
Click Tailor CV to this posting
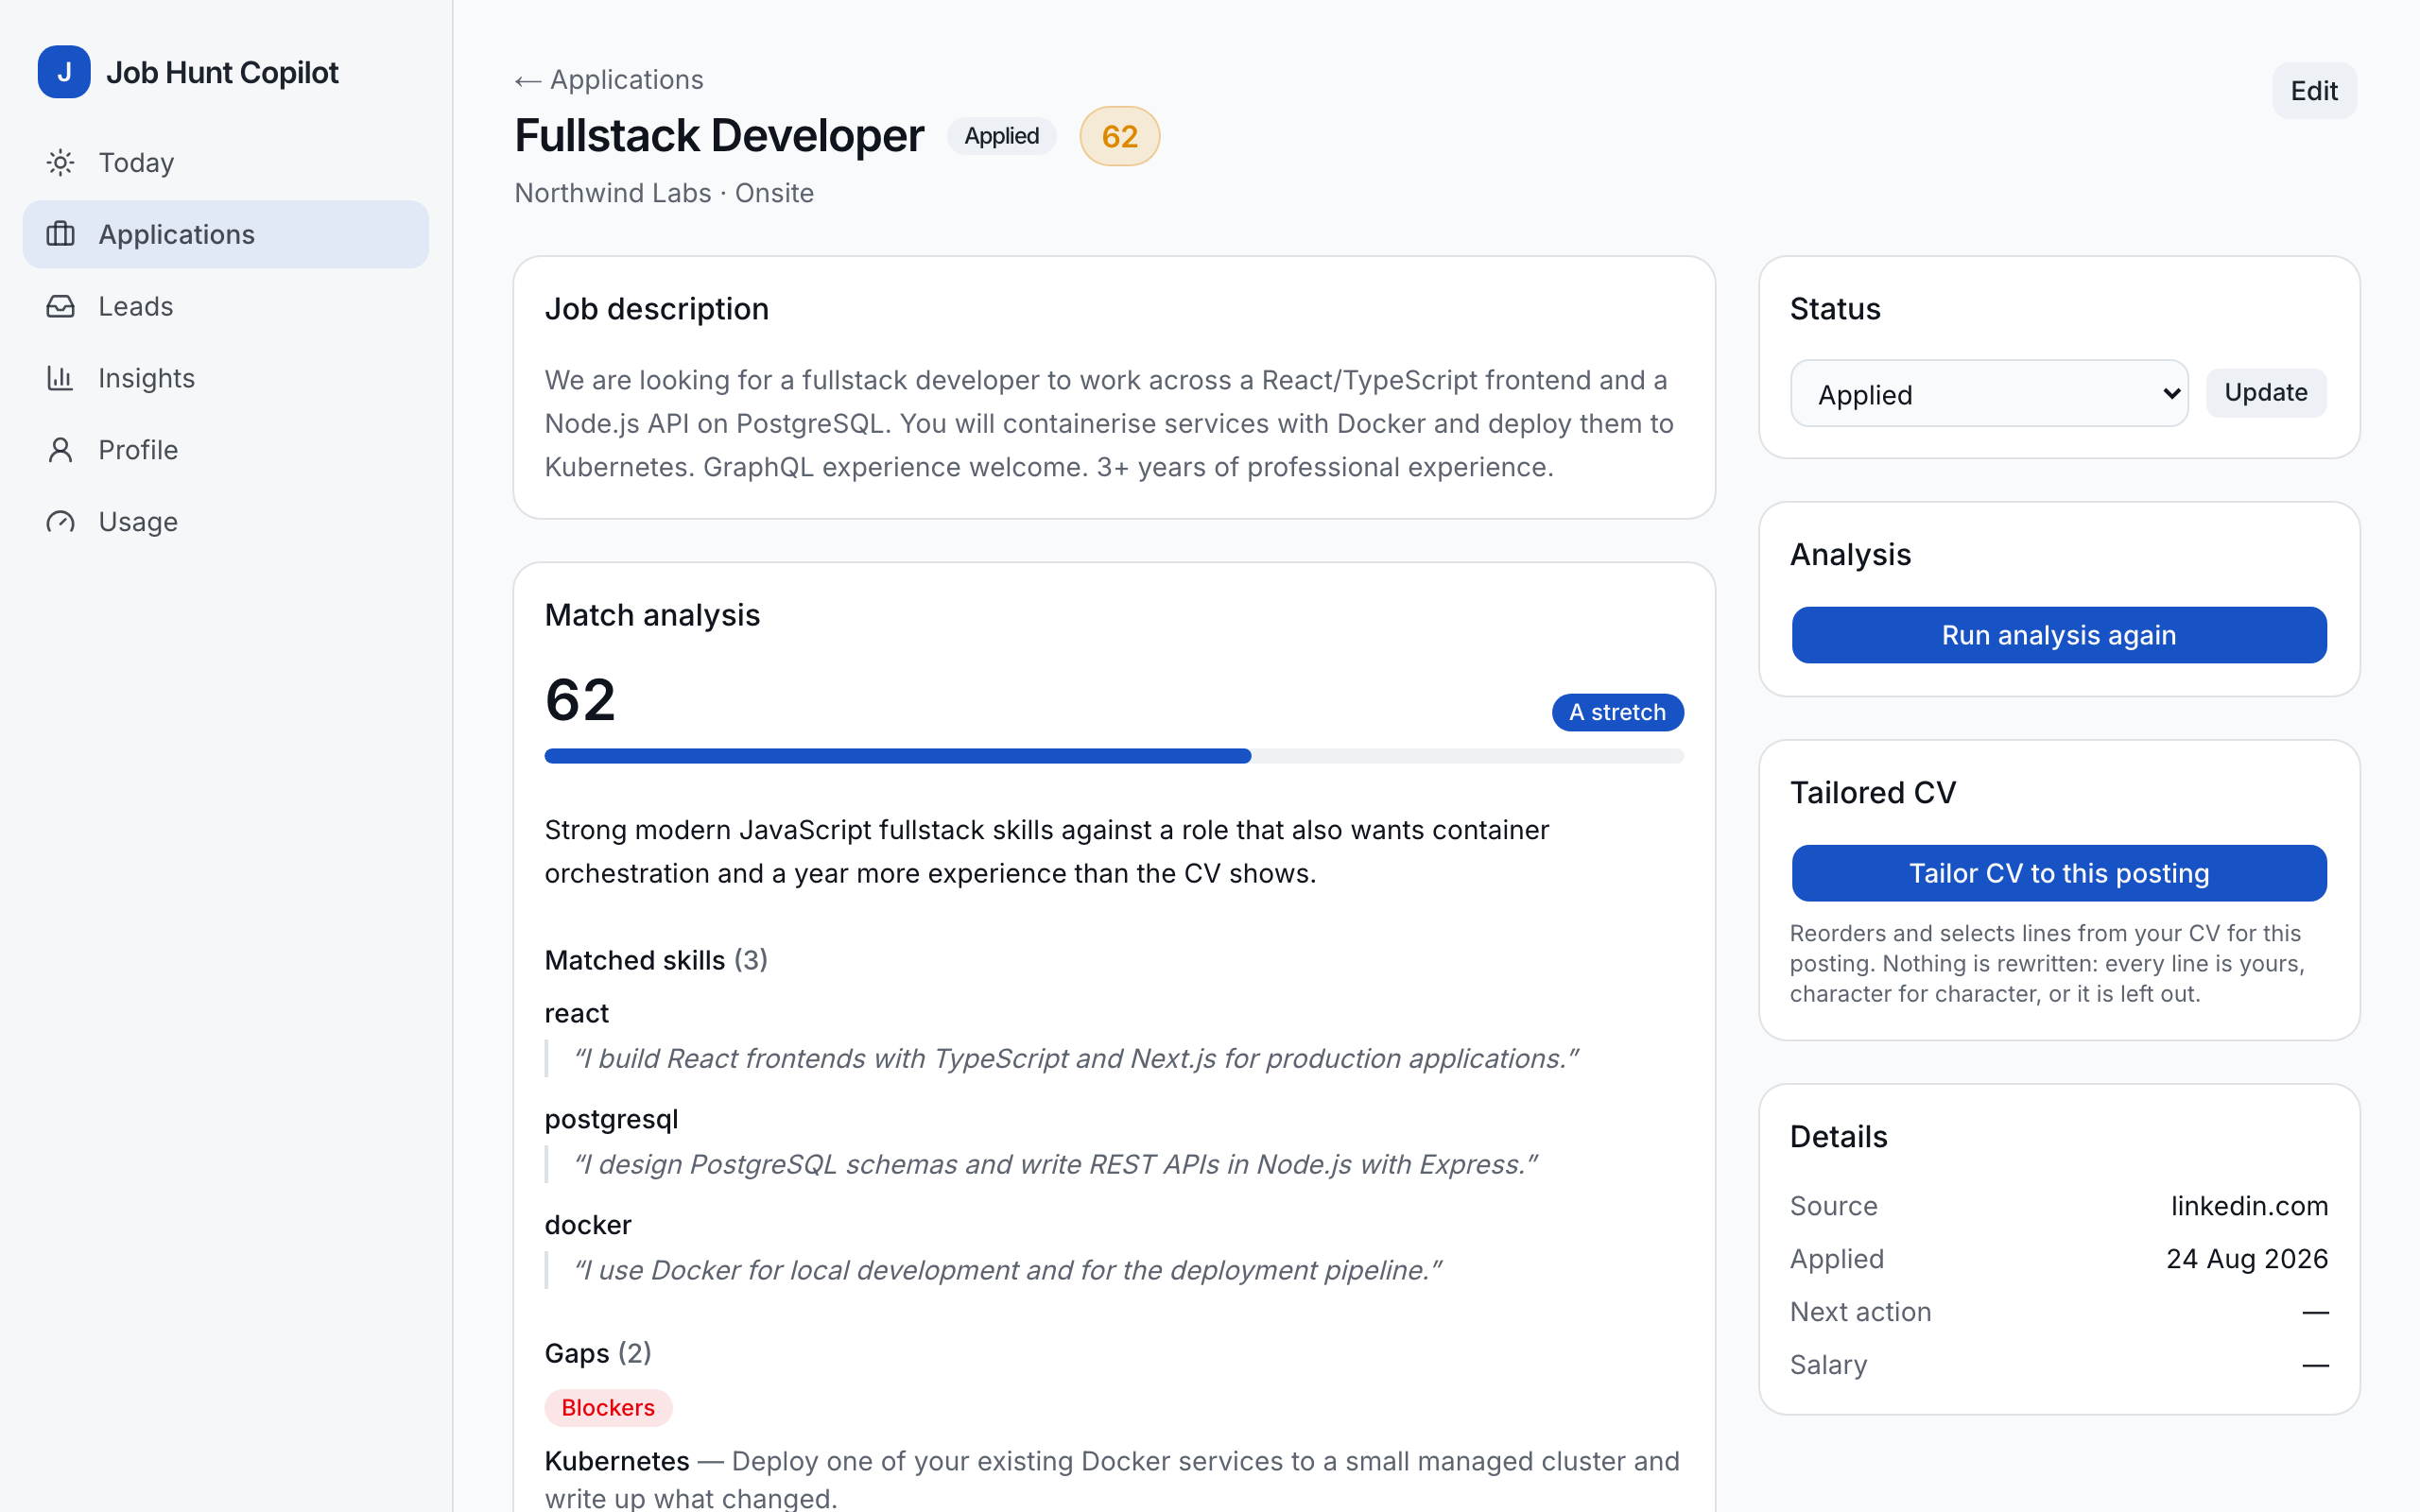2059,873
